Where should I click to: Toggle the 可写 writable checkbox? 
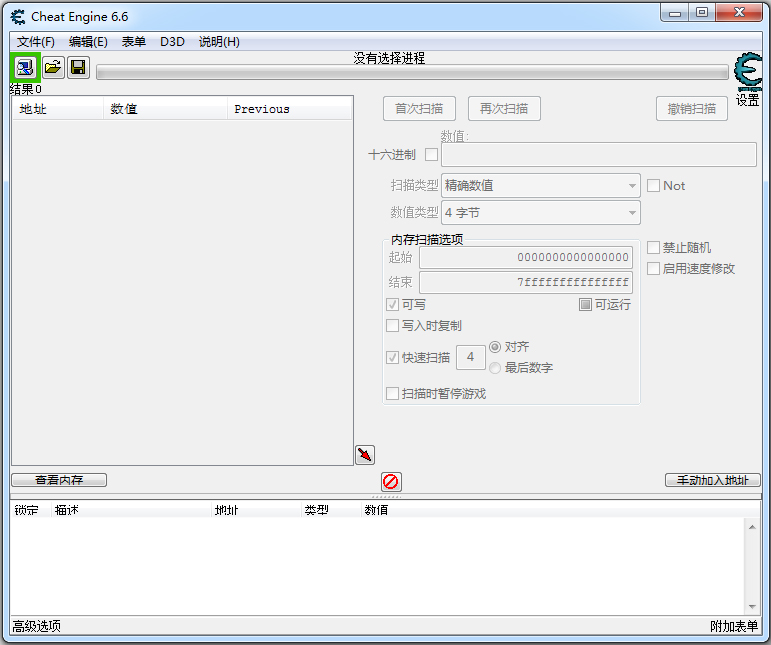[x=392, y=304]
